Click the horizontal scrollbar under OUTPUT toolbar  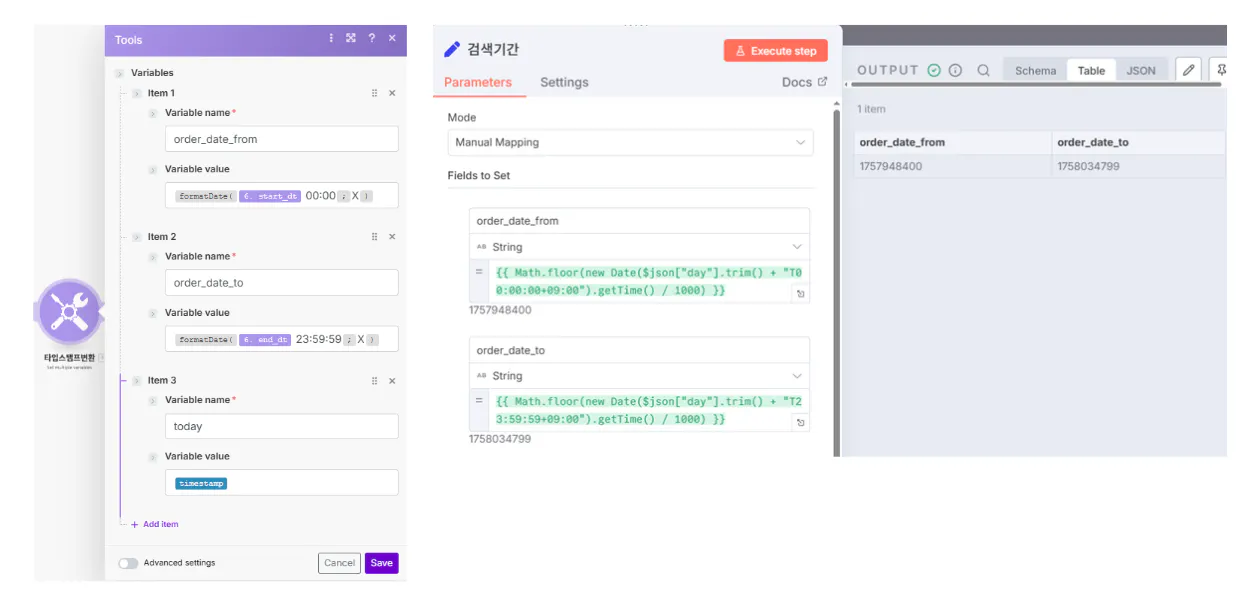coord(1034,85)
